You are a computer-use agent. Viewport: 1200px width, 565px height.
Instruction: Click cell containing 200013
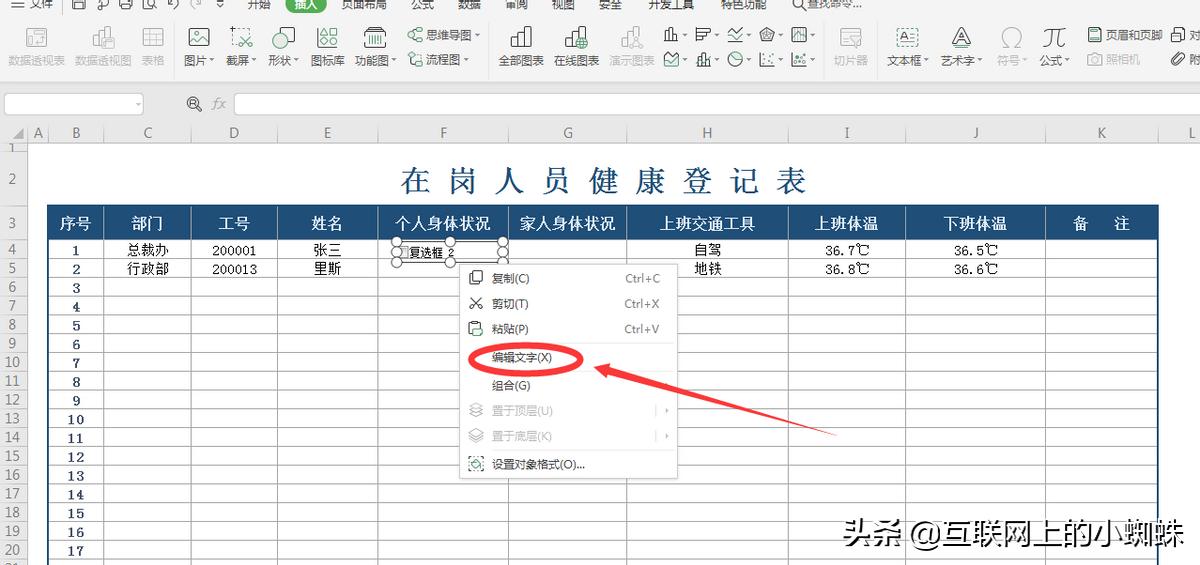click(234, 269)
